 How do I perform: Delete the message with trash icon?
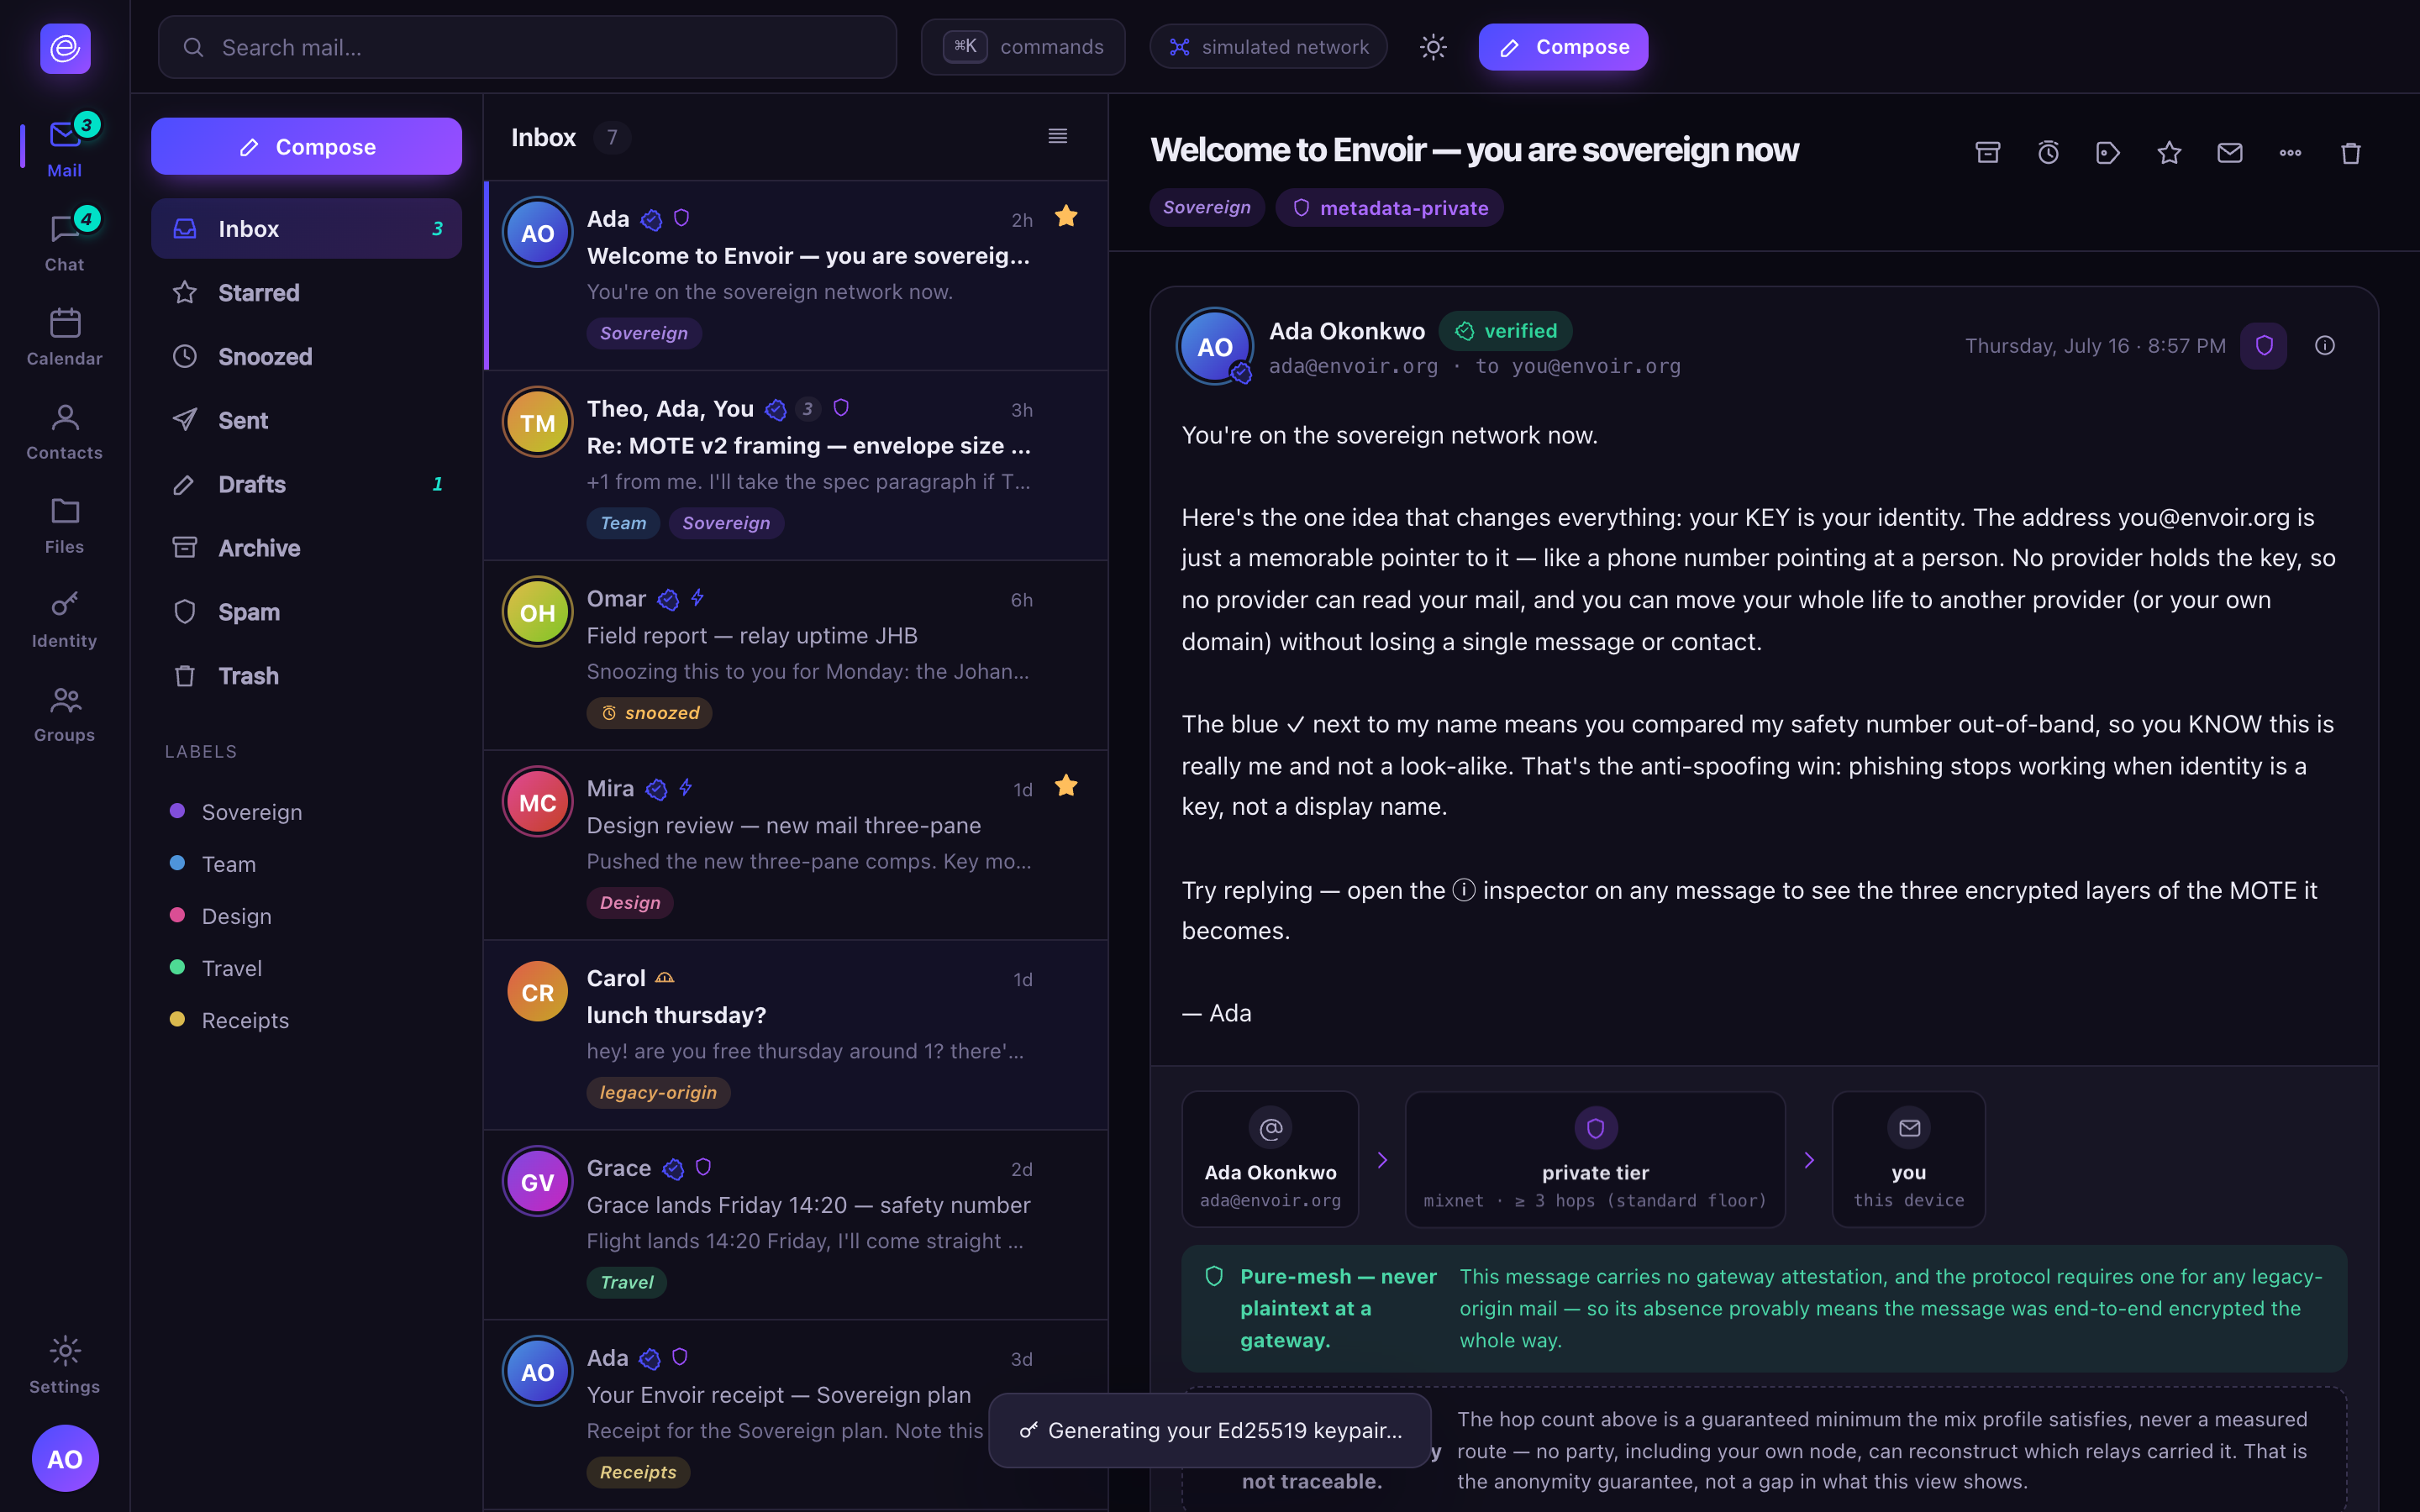(2351, 152)
